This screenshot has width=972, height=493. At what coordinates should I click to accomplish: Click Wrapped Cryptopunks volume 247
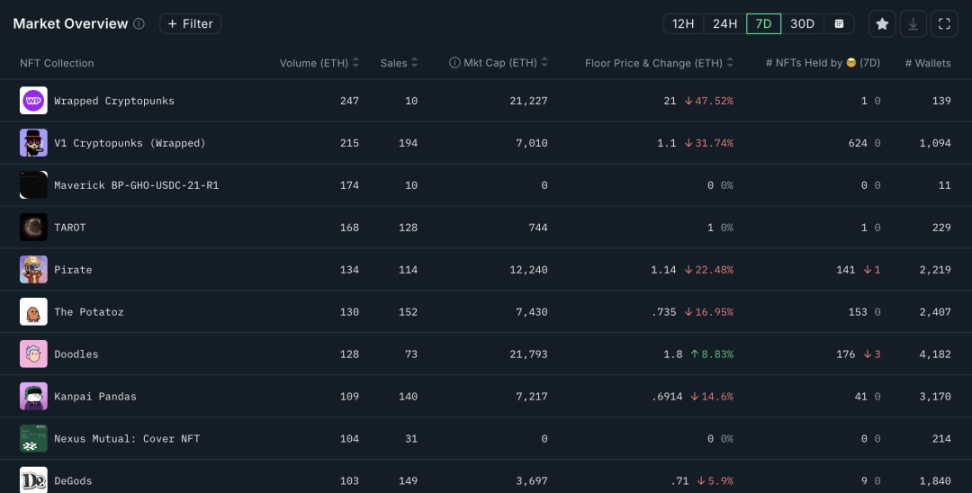click(350, 100)
